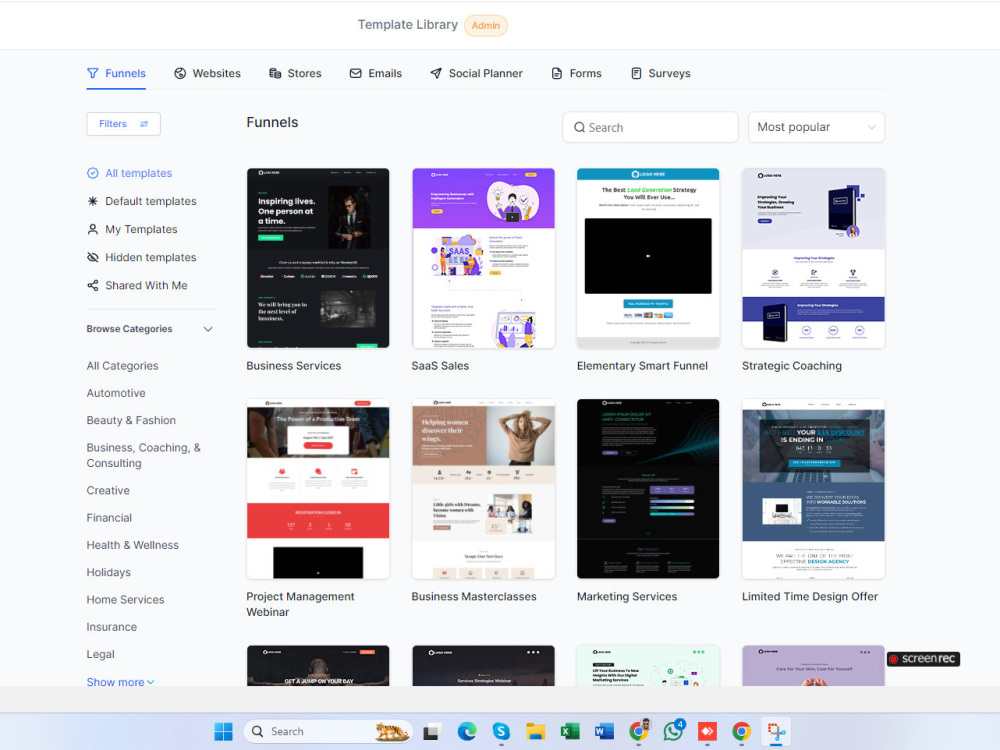
Task: Open Elementary Smart Funnel thumbnail
Action: coord(648,258)
